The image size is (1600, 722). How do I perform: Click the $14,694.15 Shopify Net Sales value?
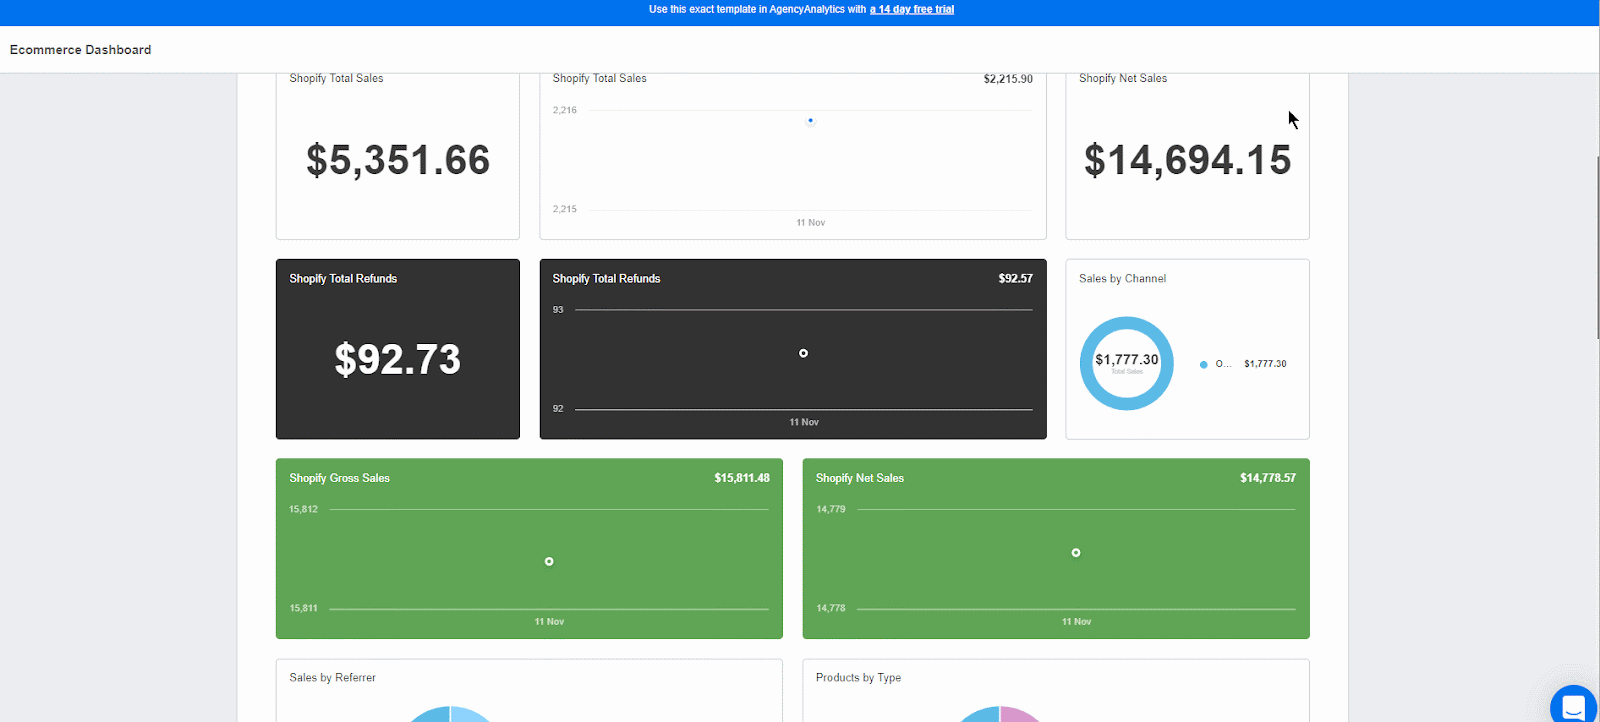pos(1187,160)
